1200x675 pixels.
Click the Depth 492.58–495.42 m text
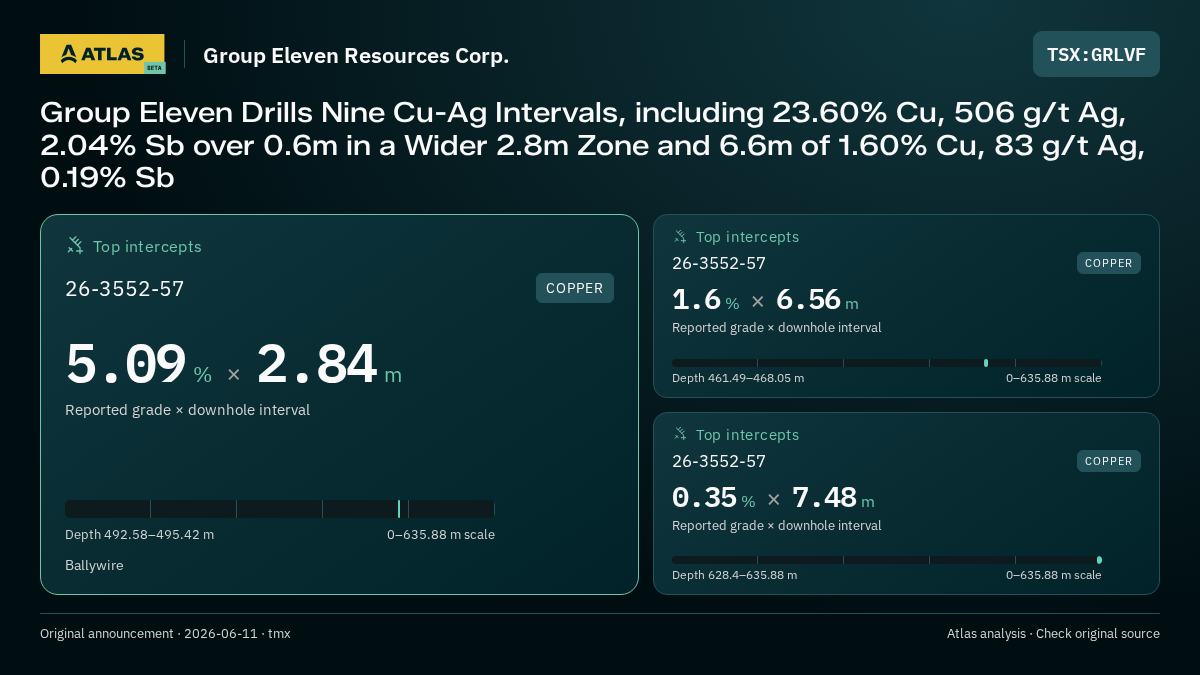click(139, 534)
